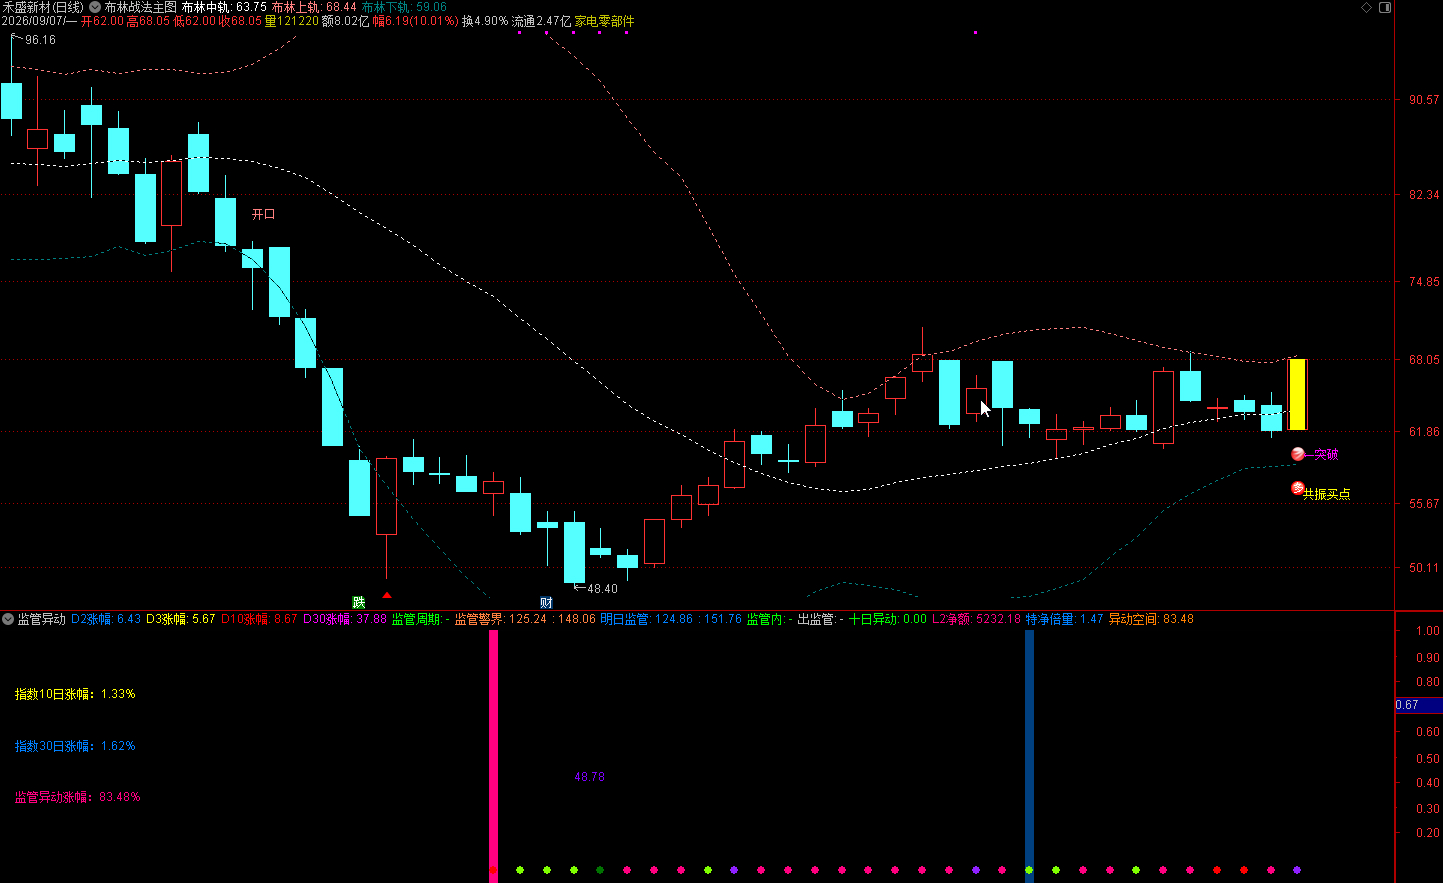Viewport: 1443px width, 883px height.
Task: Click the blue 0.67 value tag on axis
Action: [x=1418, y=705]
